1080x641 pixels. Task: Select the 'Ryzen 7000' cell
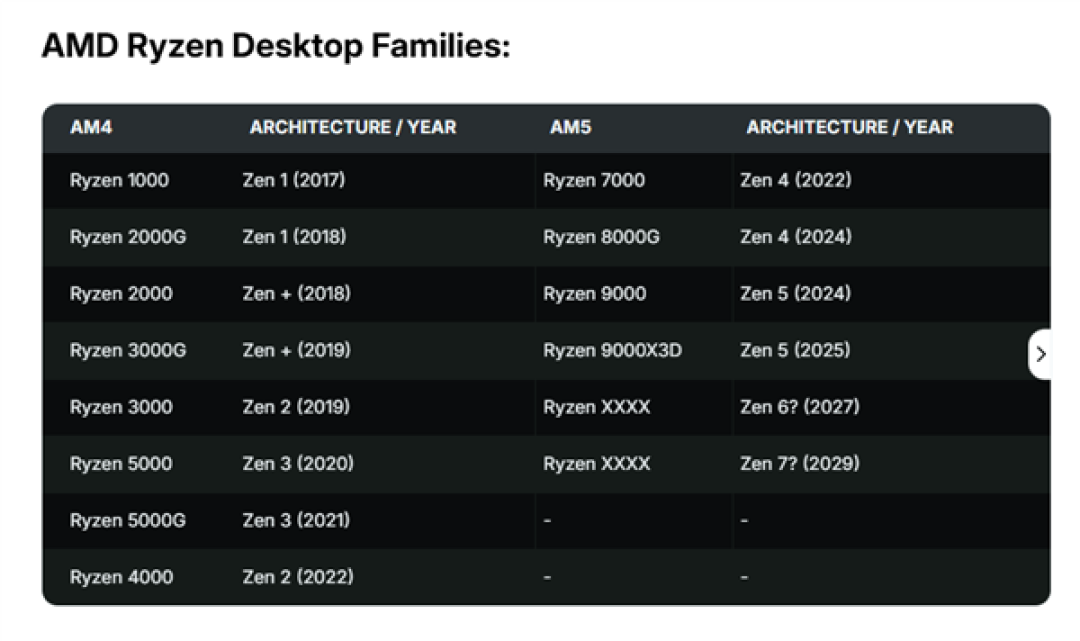point(594,180)
